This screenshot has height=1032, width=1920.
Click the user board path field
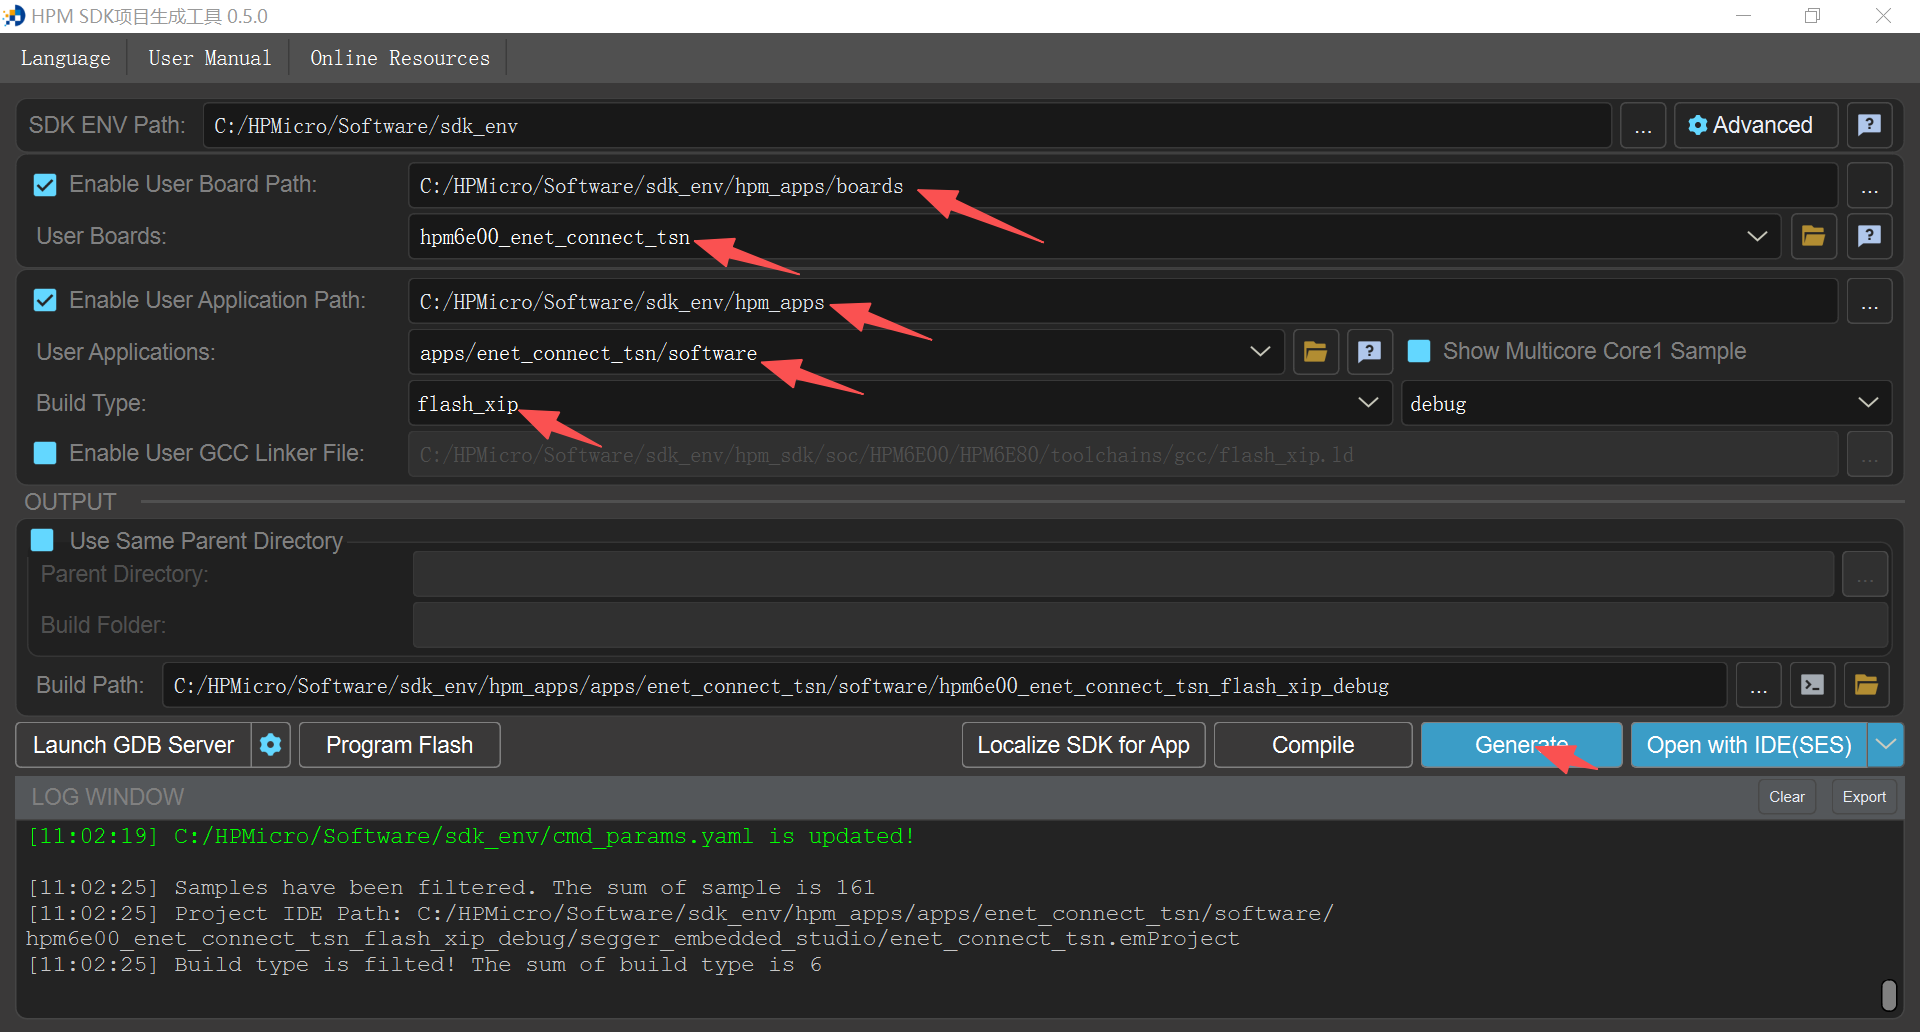(1123, 185)
